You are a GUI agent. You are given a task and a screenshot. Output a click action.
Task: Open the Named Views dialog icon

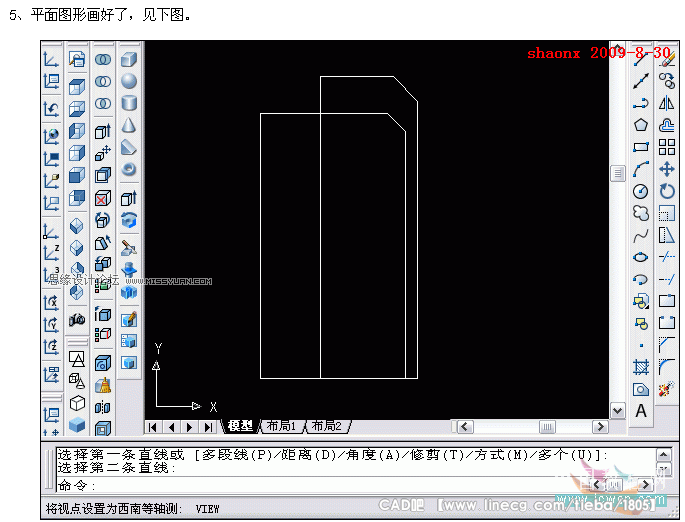tap(77, 59)
